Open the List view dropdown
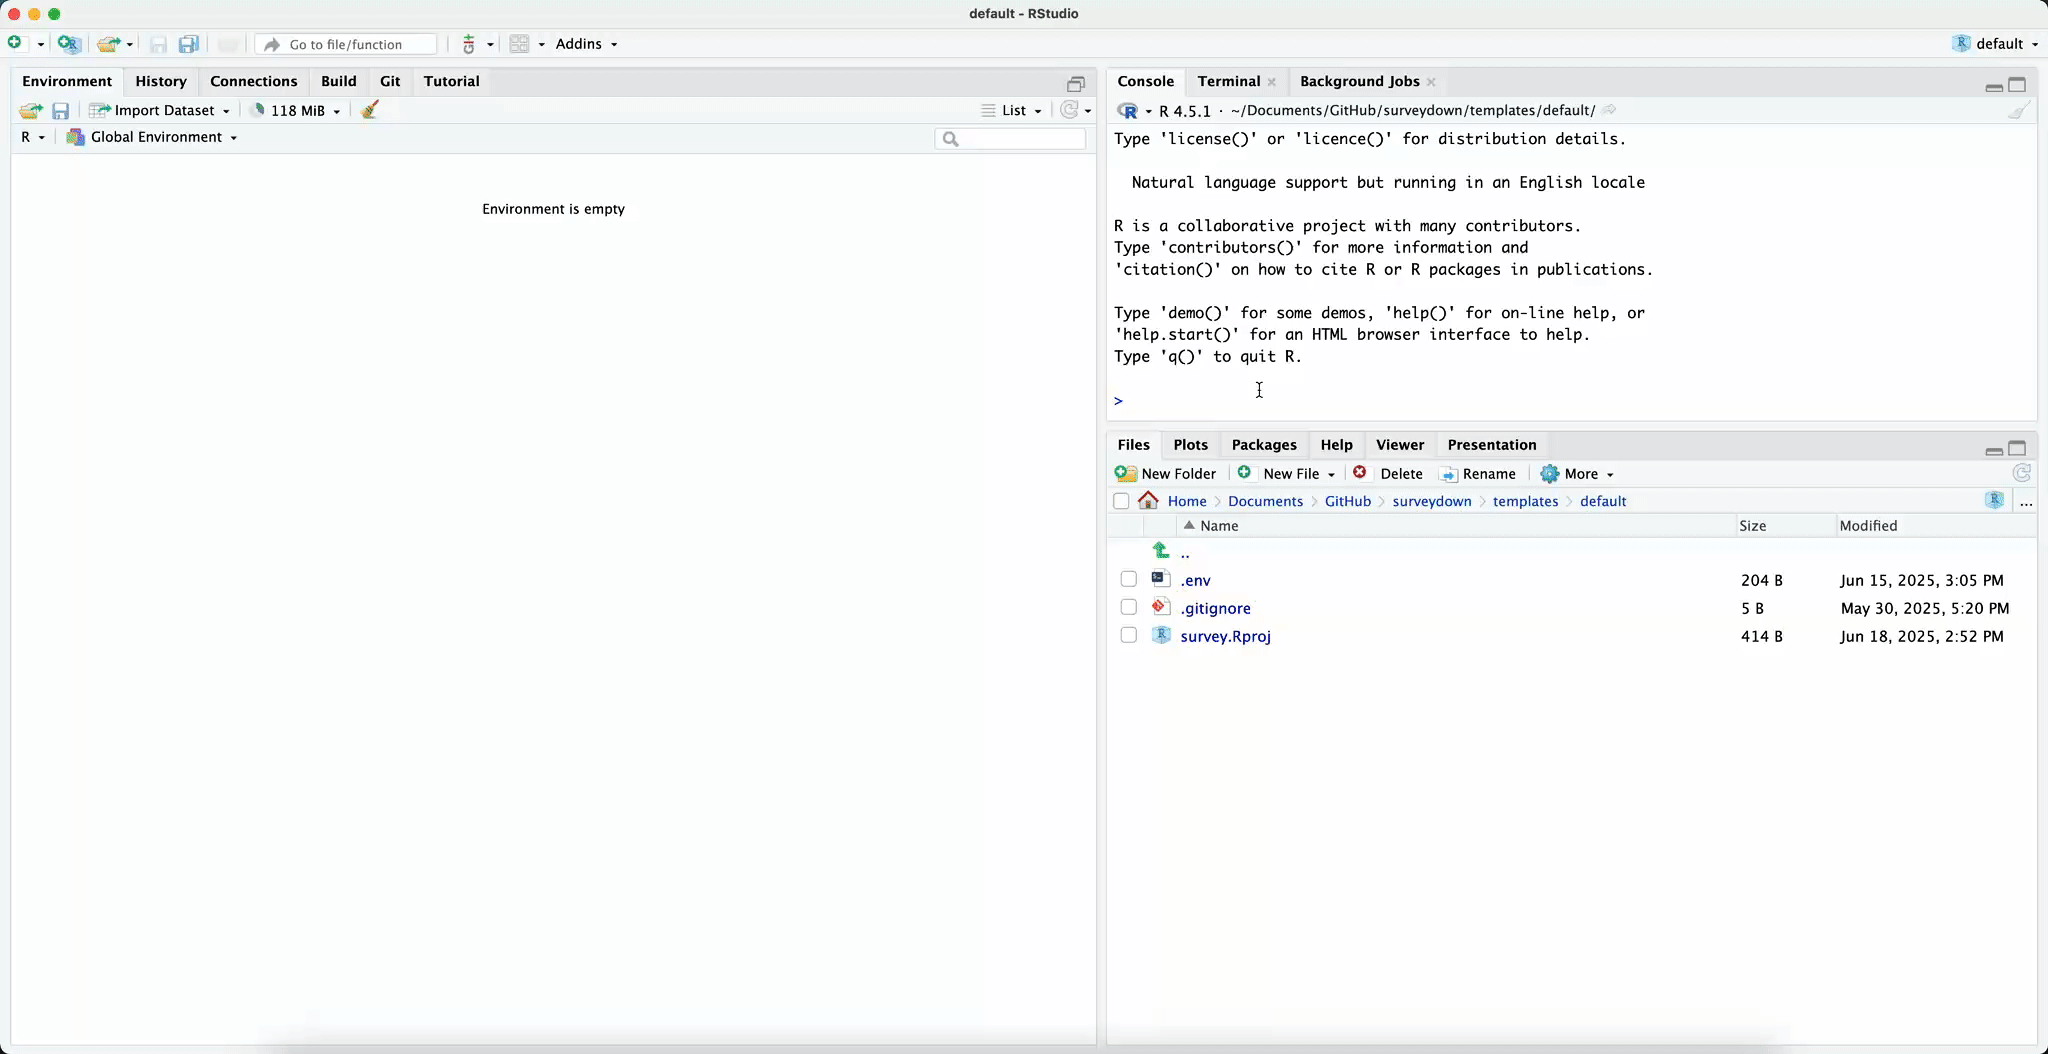This screenshot has width=2048, height=1054. coord(1012,111)
